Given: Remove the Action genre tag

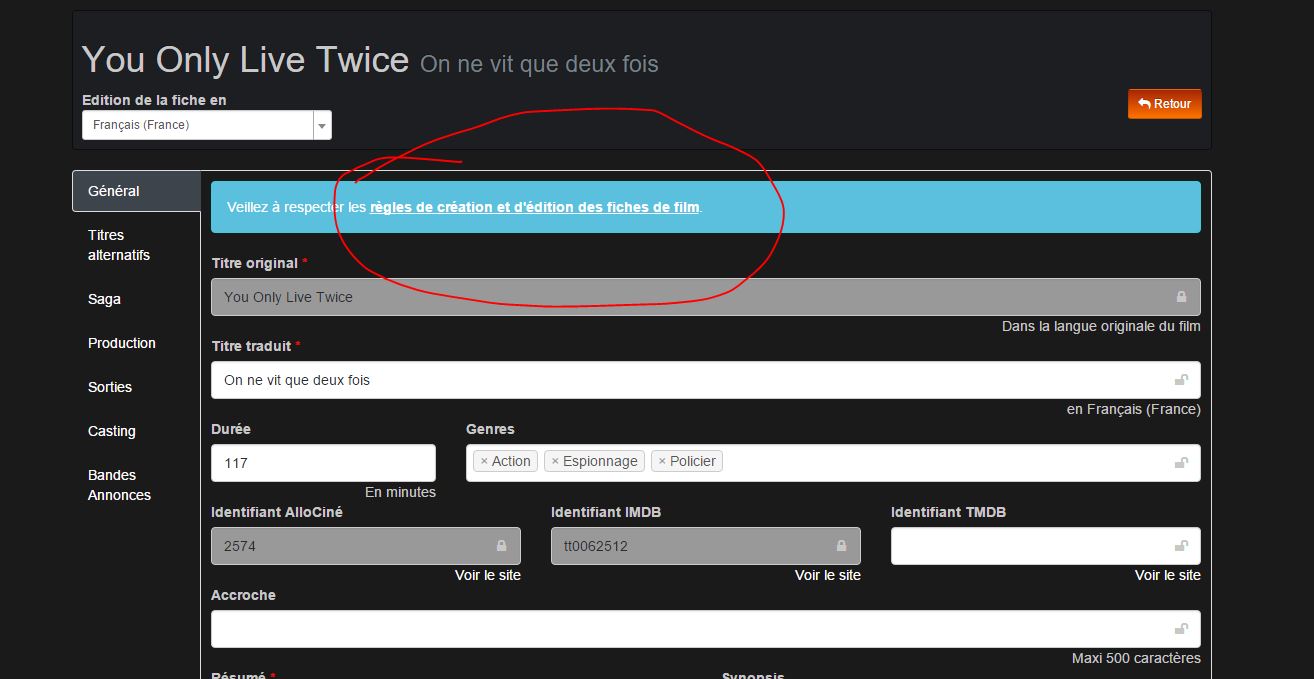Looking at the screenshot, I should 484,461.
